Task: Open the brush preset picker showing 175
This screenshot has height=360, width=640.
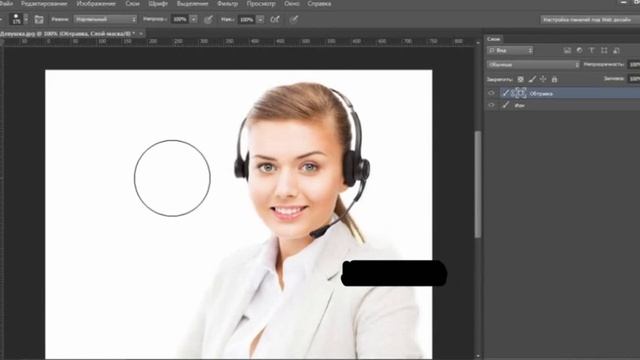Action: pyautogui.click(x=16, y=19)
